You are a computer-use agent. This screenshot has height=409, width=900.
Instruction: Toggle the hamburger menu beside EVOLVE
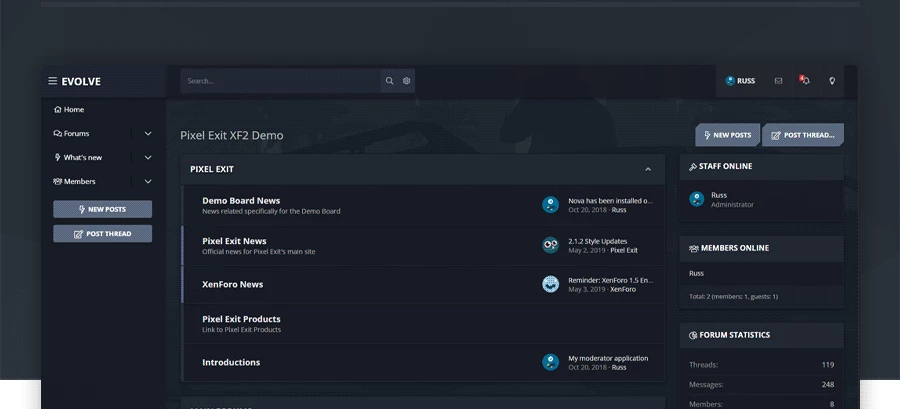point(52,81)
